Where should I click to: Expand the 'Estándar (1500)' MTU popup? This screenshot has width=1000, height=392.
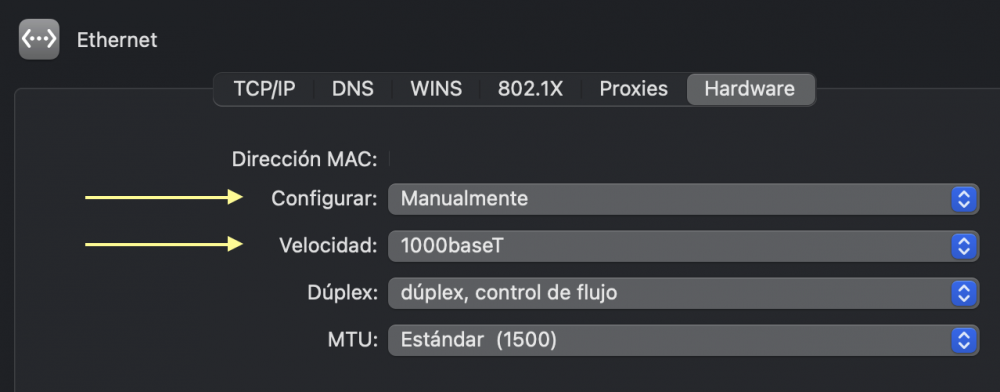click(683, 340)
